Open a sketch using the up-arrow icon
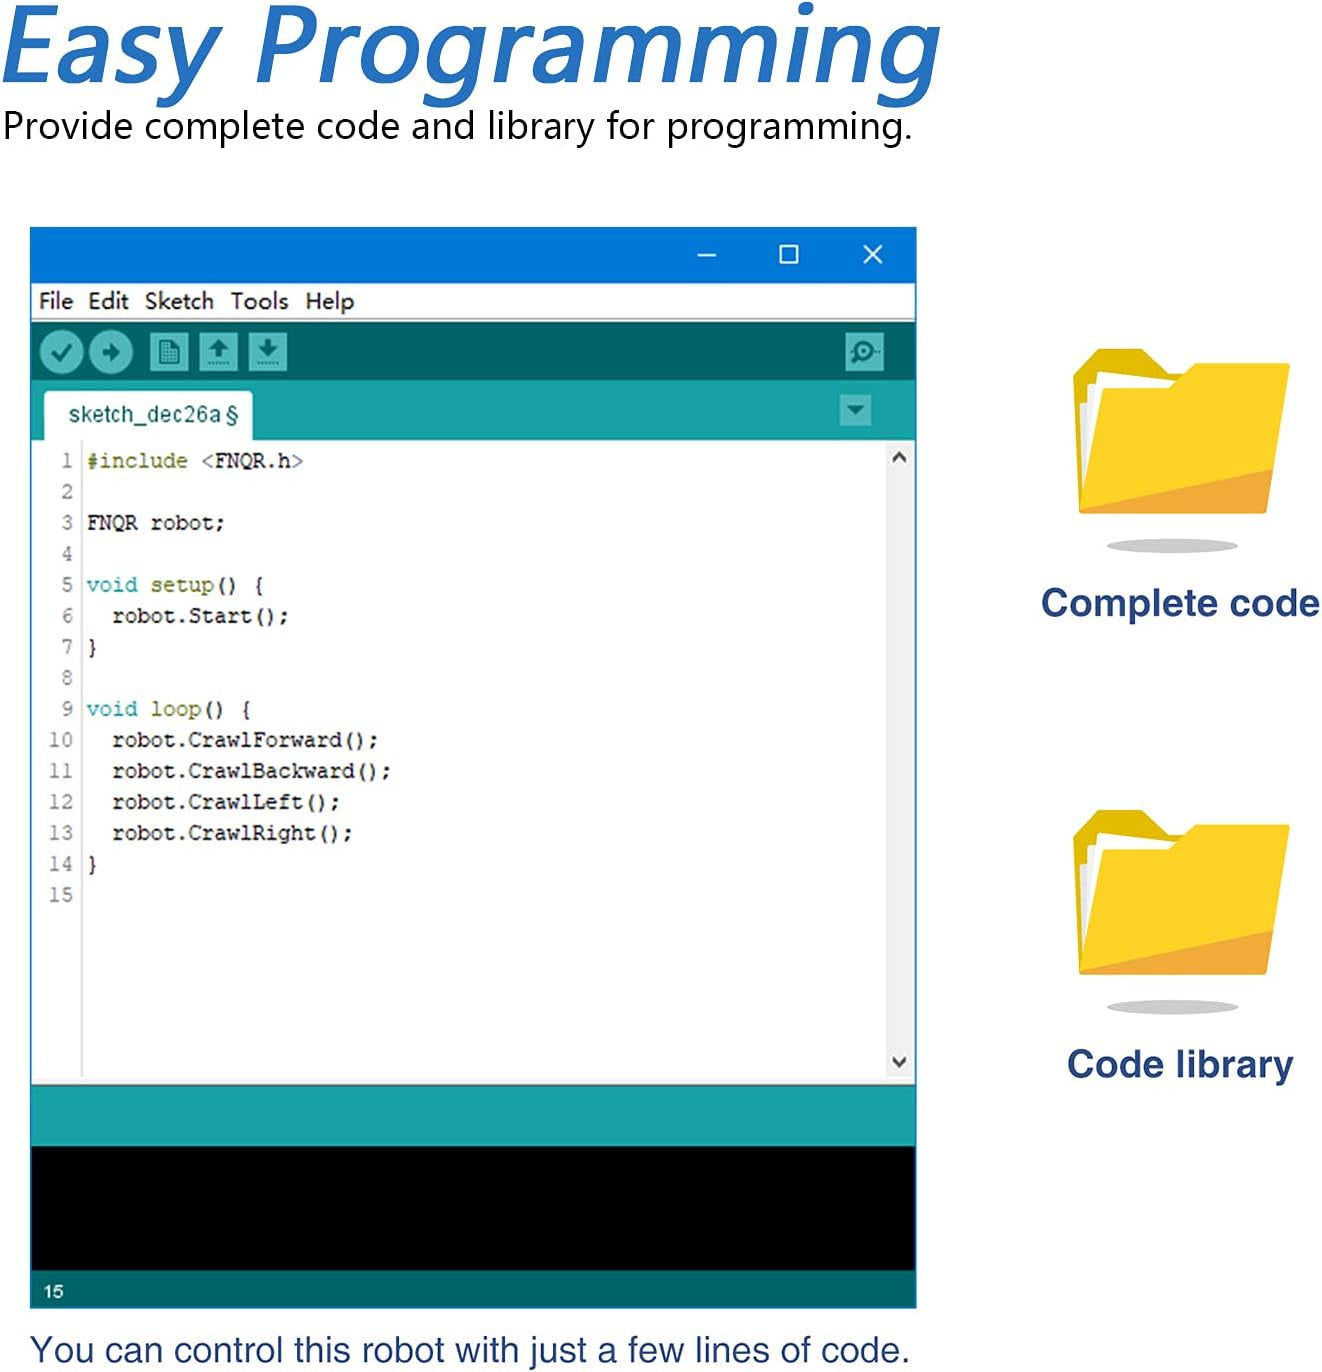 (x=218, y=352)
